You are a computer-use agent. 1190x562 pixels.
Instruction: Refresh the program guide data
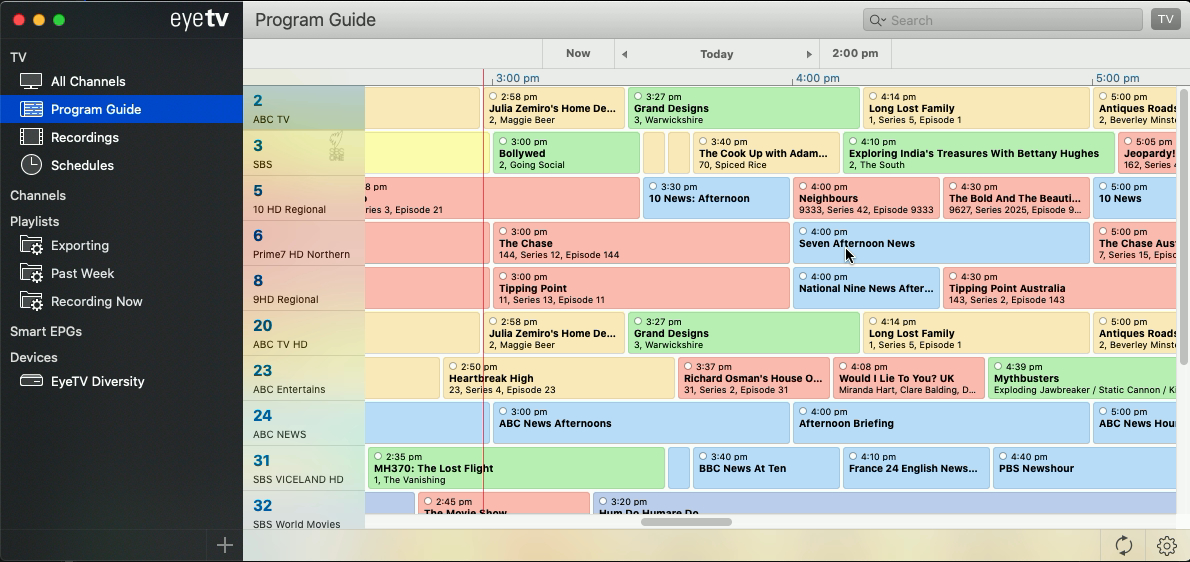click(1124, 545)
